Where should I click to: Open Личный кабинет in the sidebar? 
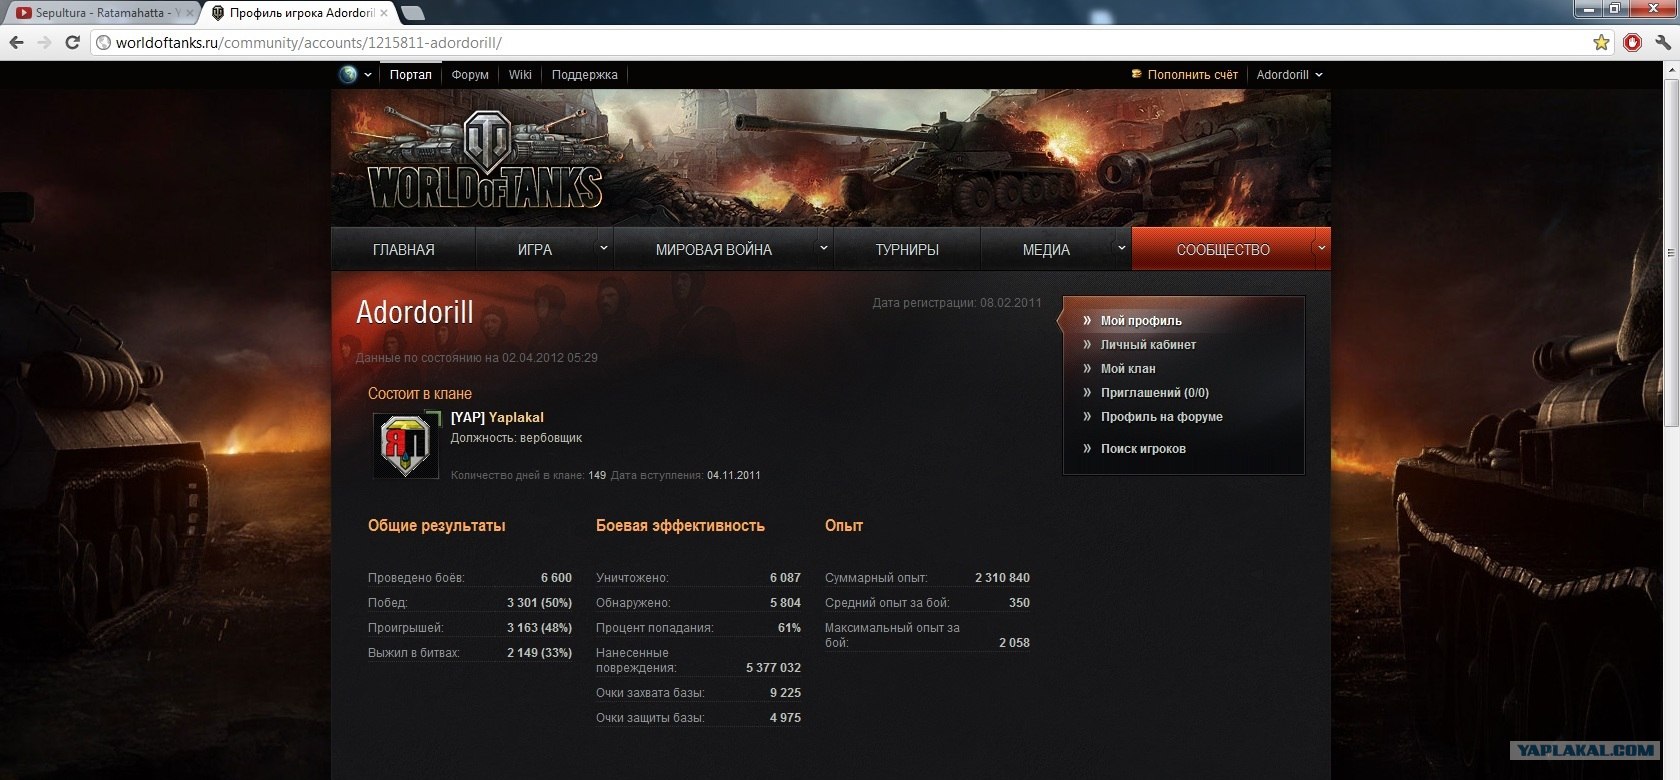click(1148, 345)
